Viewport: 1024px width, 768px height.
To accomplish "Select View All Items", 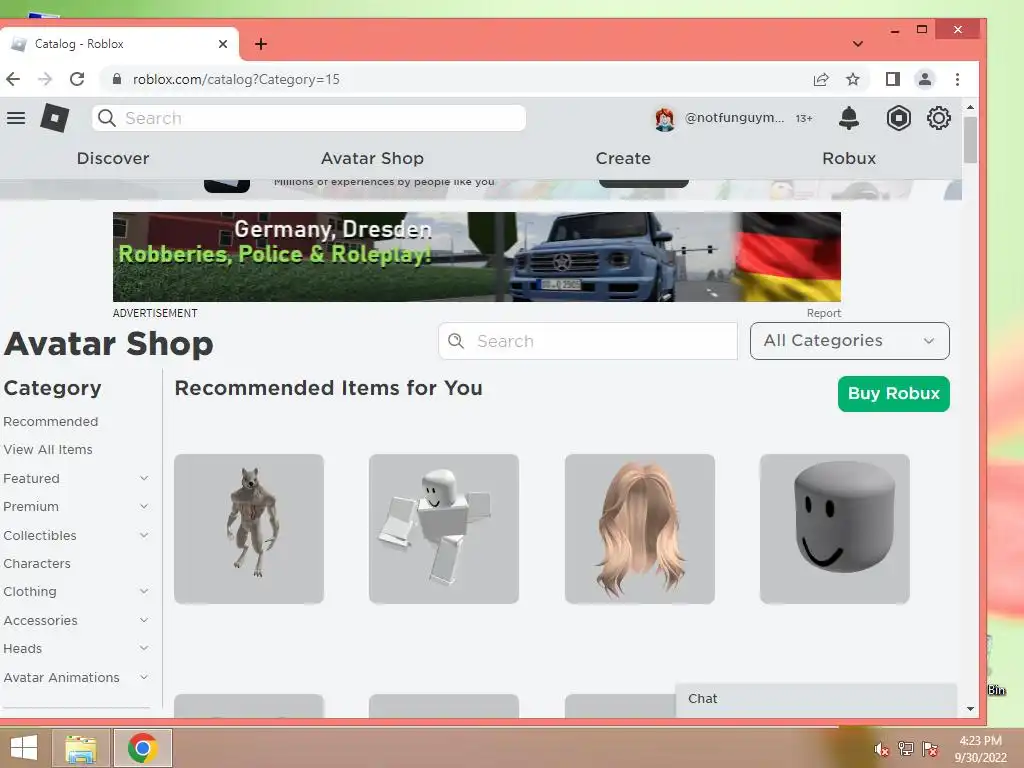I will [48, 449].
